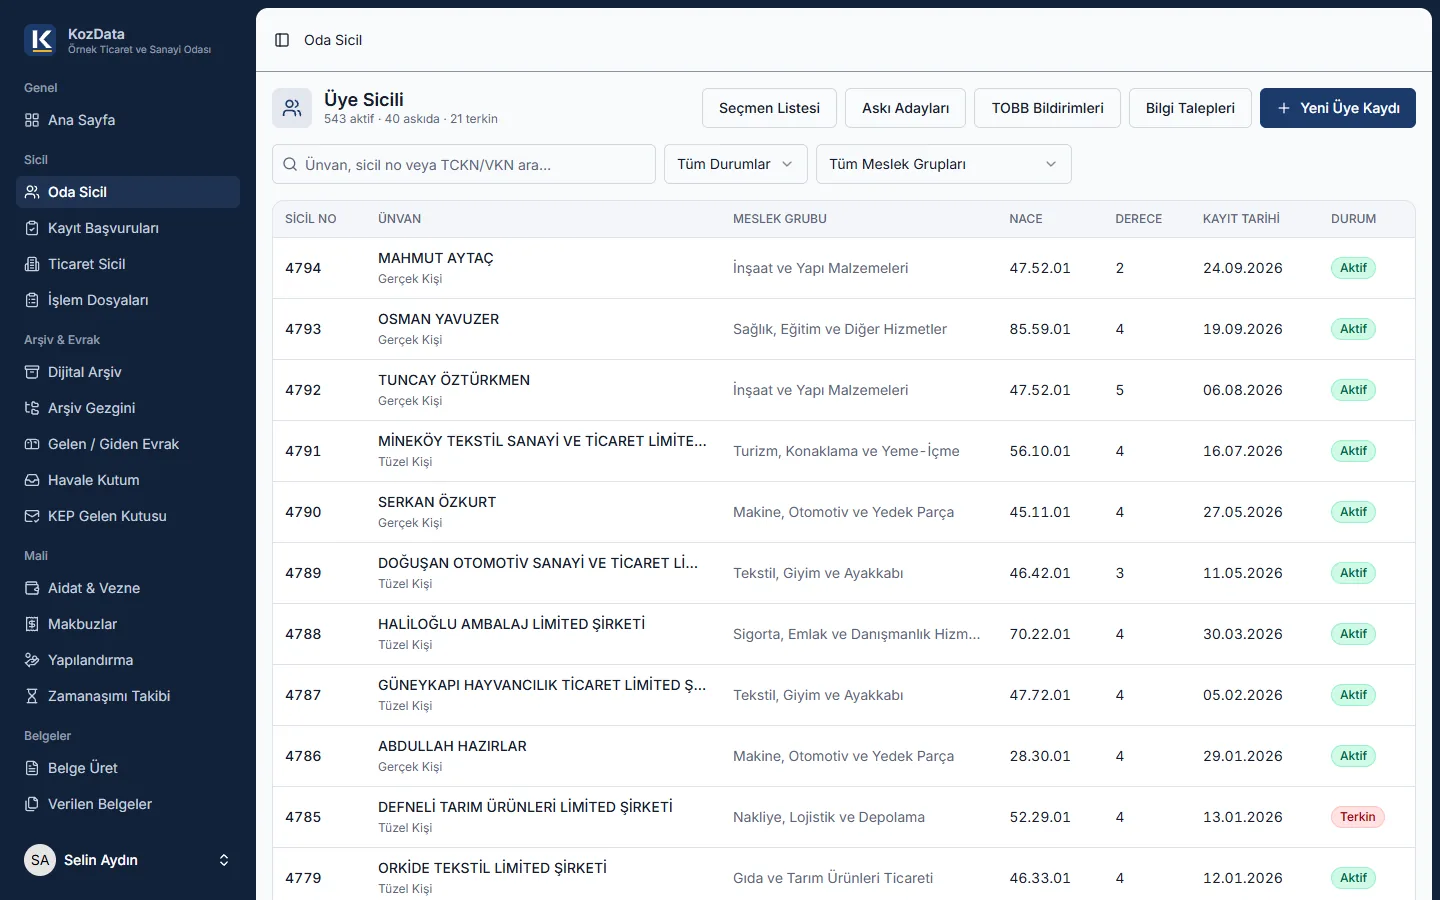Click the SİCİL NO column header
Image resolution: width=1440 pixels, height=900 pixels.
coord(311,219)
